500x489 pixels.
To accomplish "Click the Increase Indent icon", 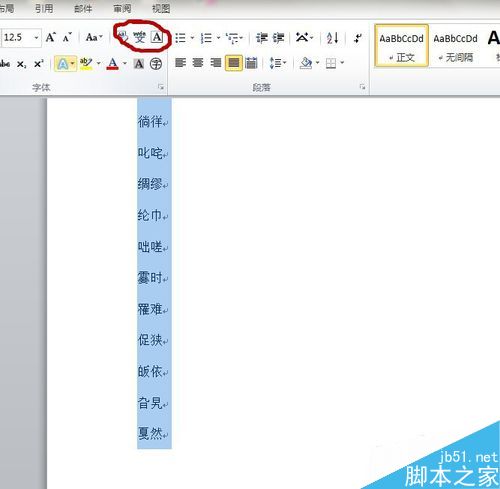I will (x=278, y=38).
